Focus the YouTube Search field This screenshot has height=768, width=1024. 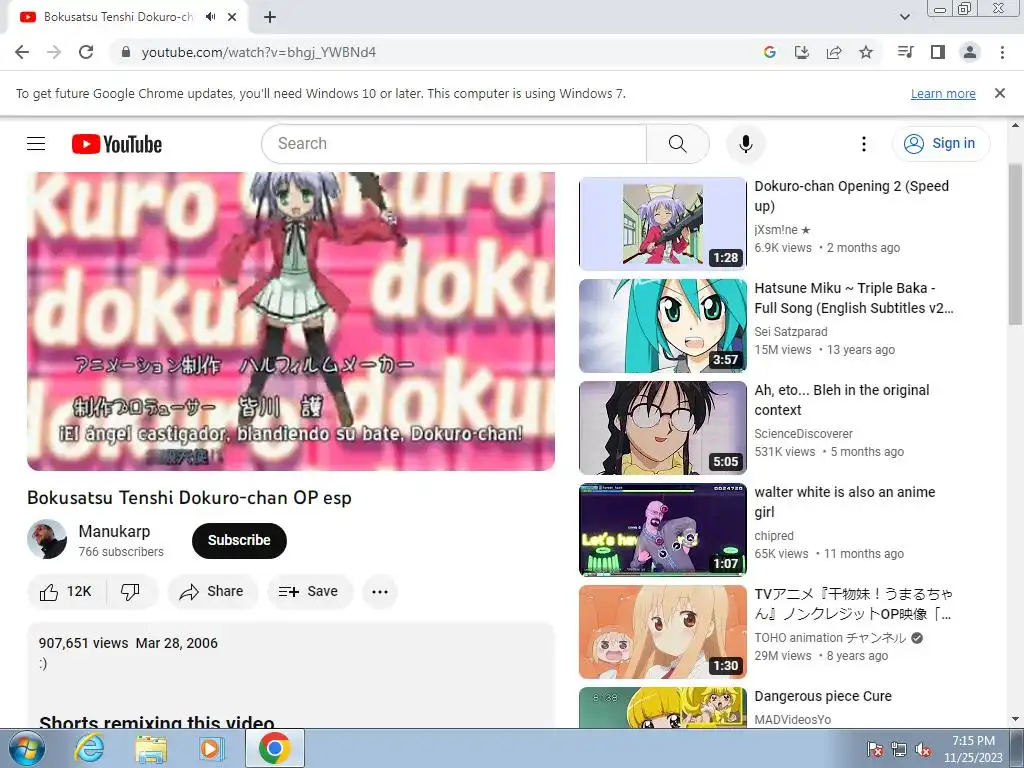pyautogui.click(x=454, y=144)
